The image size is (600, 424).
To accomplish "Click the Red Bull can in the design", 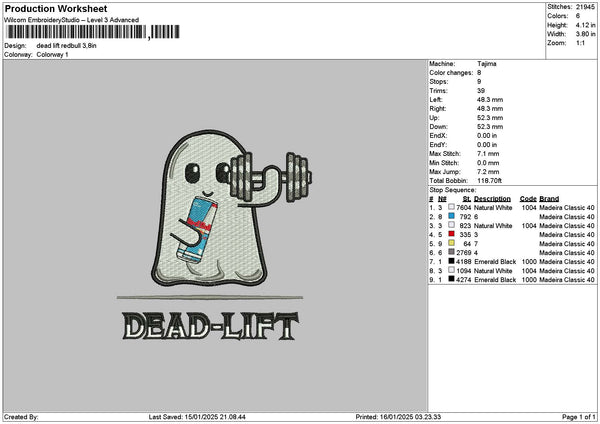I will [x=197, y=230].
